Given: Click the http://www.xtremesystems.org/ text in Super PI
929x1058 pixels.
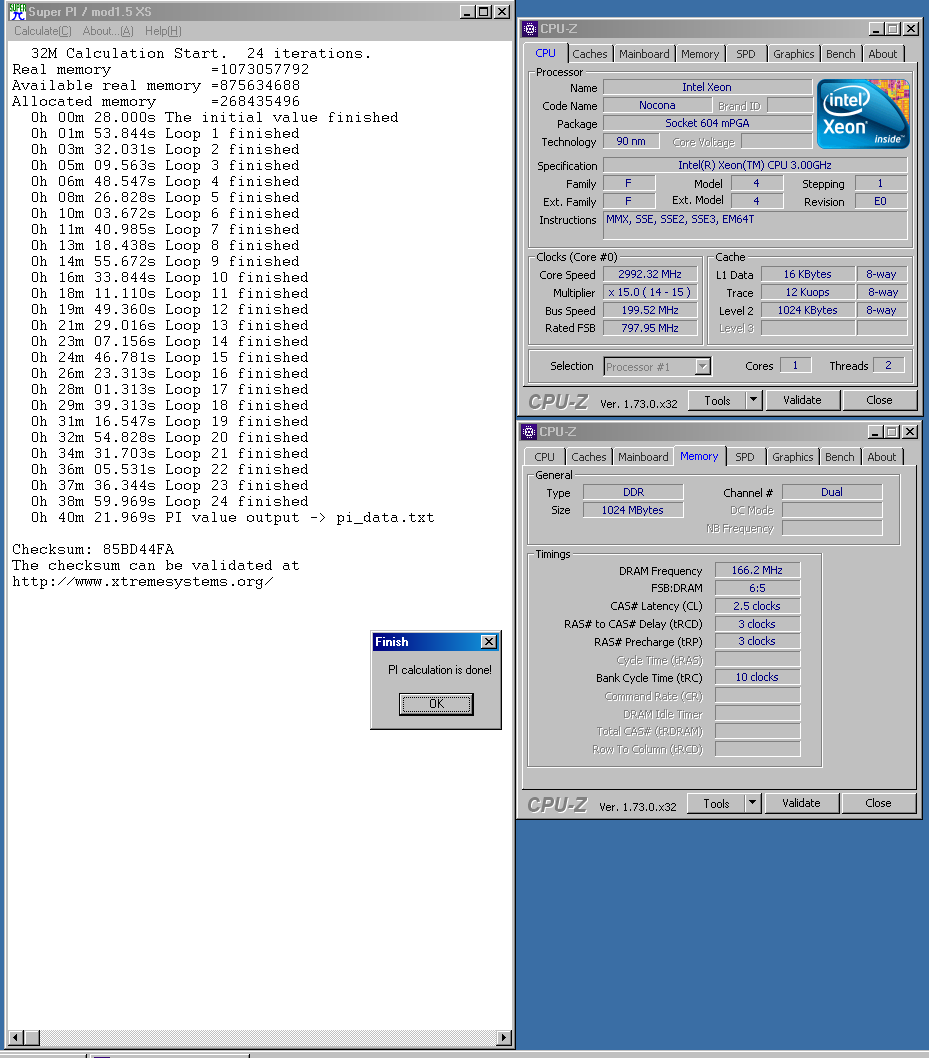Looking at the screenshot, I should point(143,582).
